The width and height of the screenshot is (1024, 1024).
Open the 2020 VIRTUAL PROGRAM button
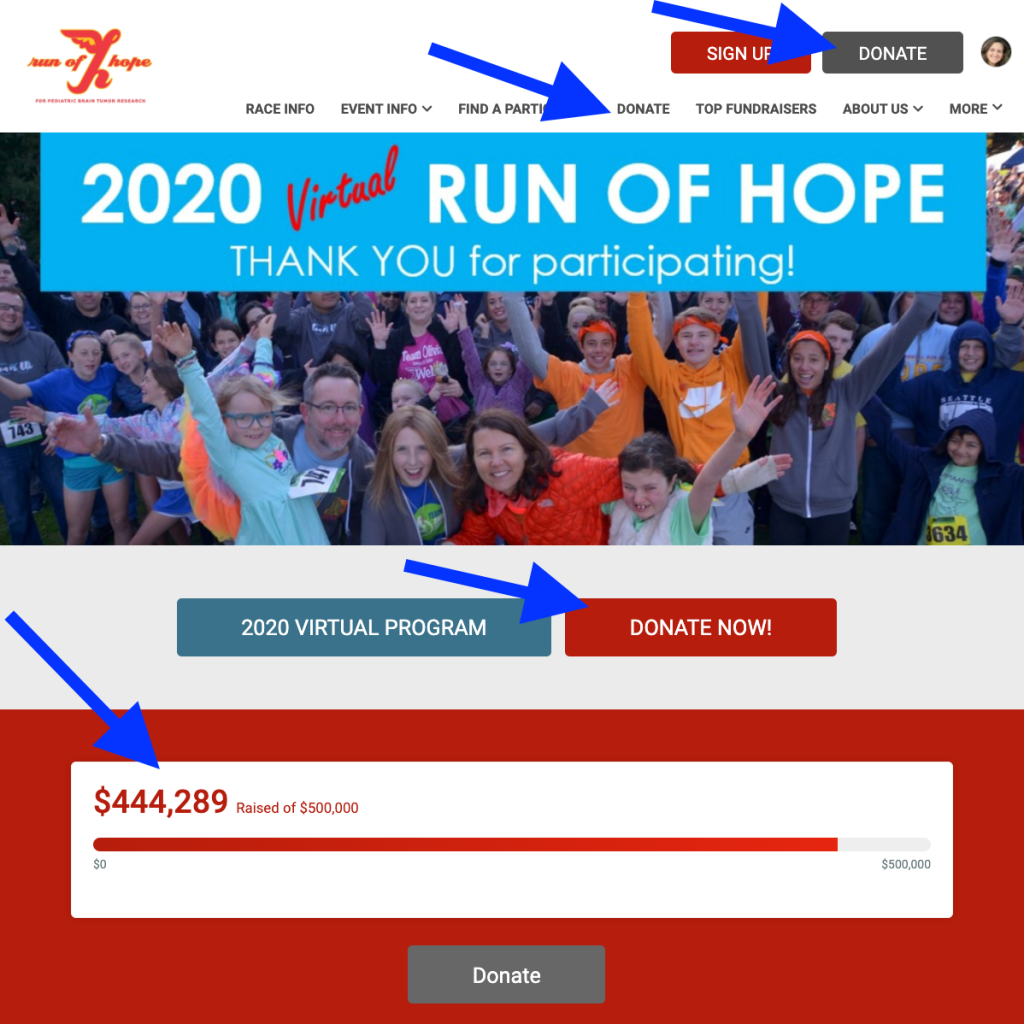pos(364,627)
